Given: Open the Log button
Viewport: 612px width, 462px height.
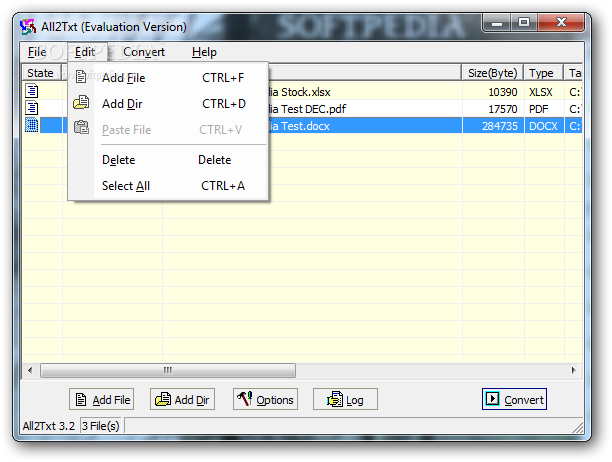Looking at the screenshot, I should (x=345, y=399).
